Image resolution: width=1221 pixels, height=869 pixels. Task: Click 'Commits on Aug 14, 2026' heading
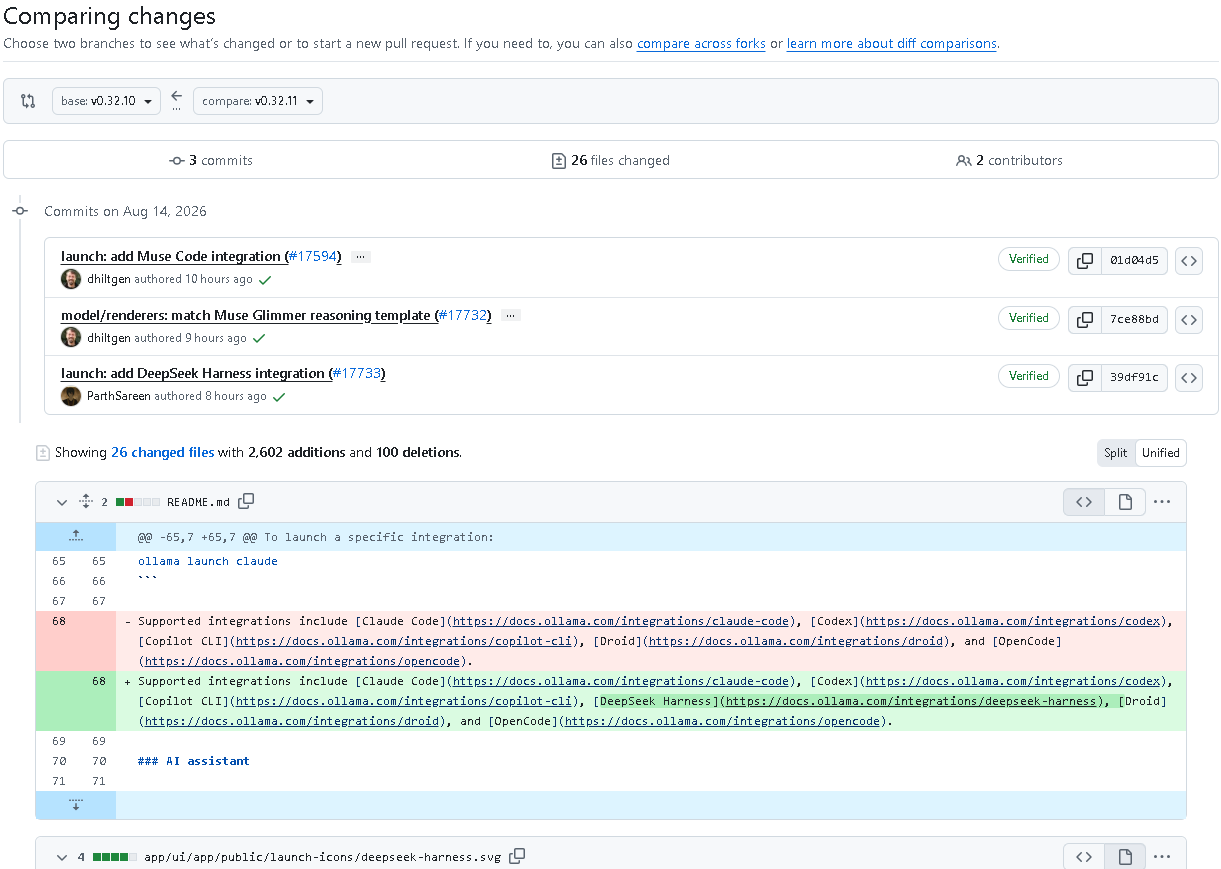tap(125, 211)
